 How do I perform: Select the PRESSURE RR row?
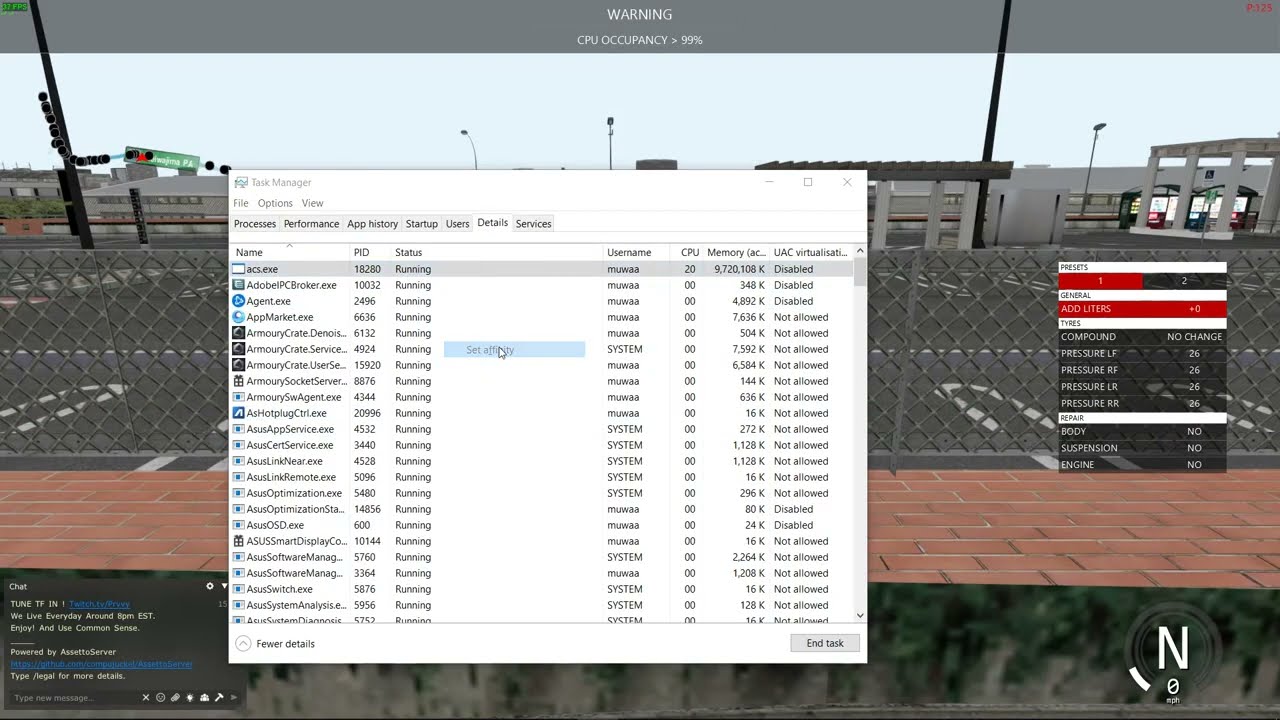pos(1142,403)
